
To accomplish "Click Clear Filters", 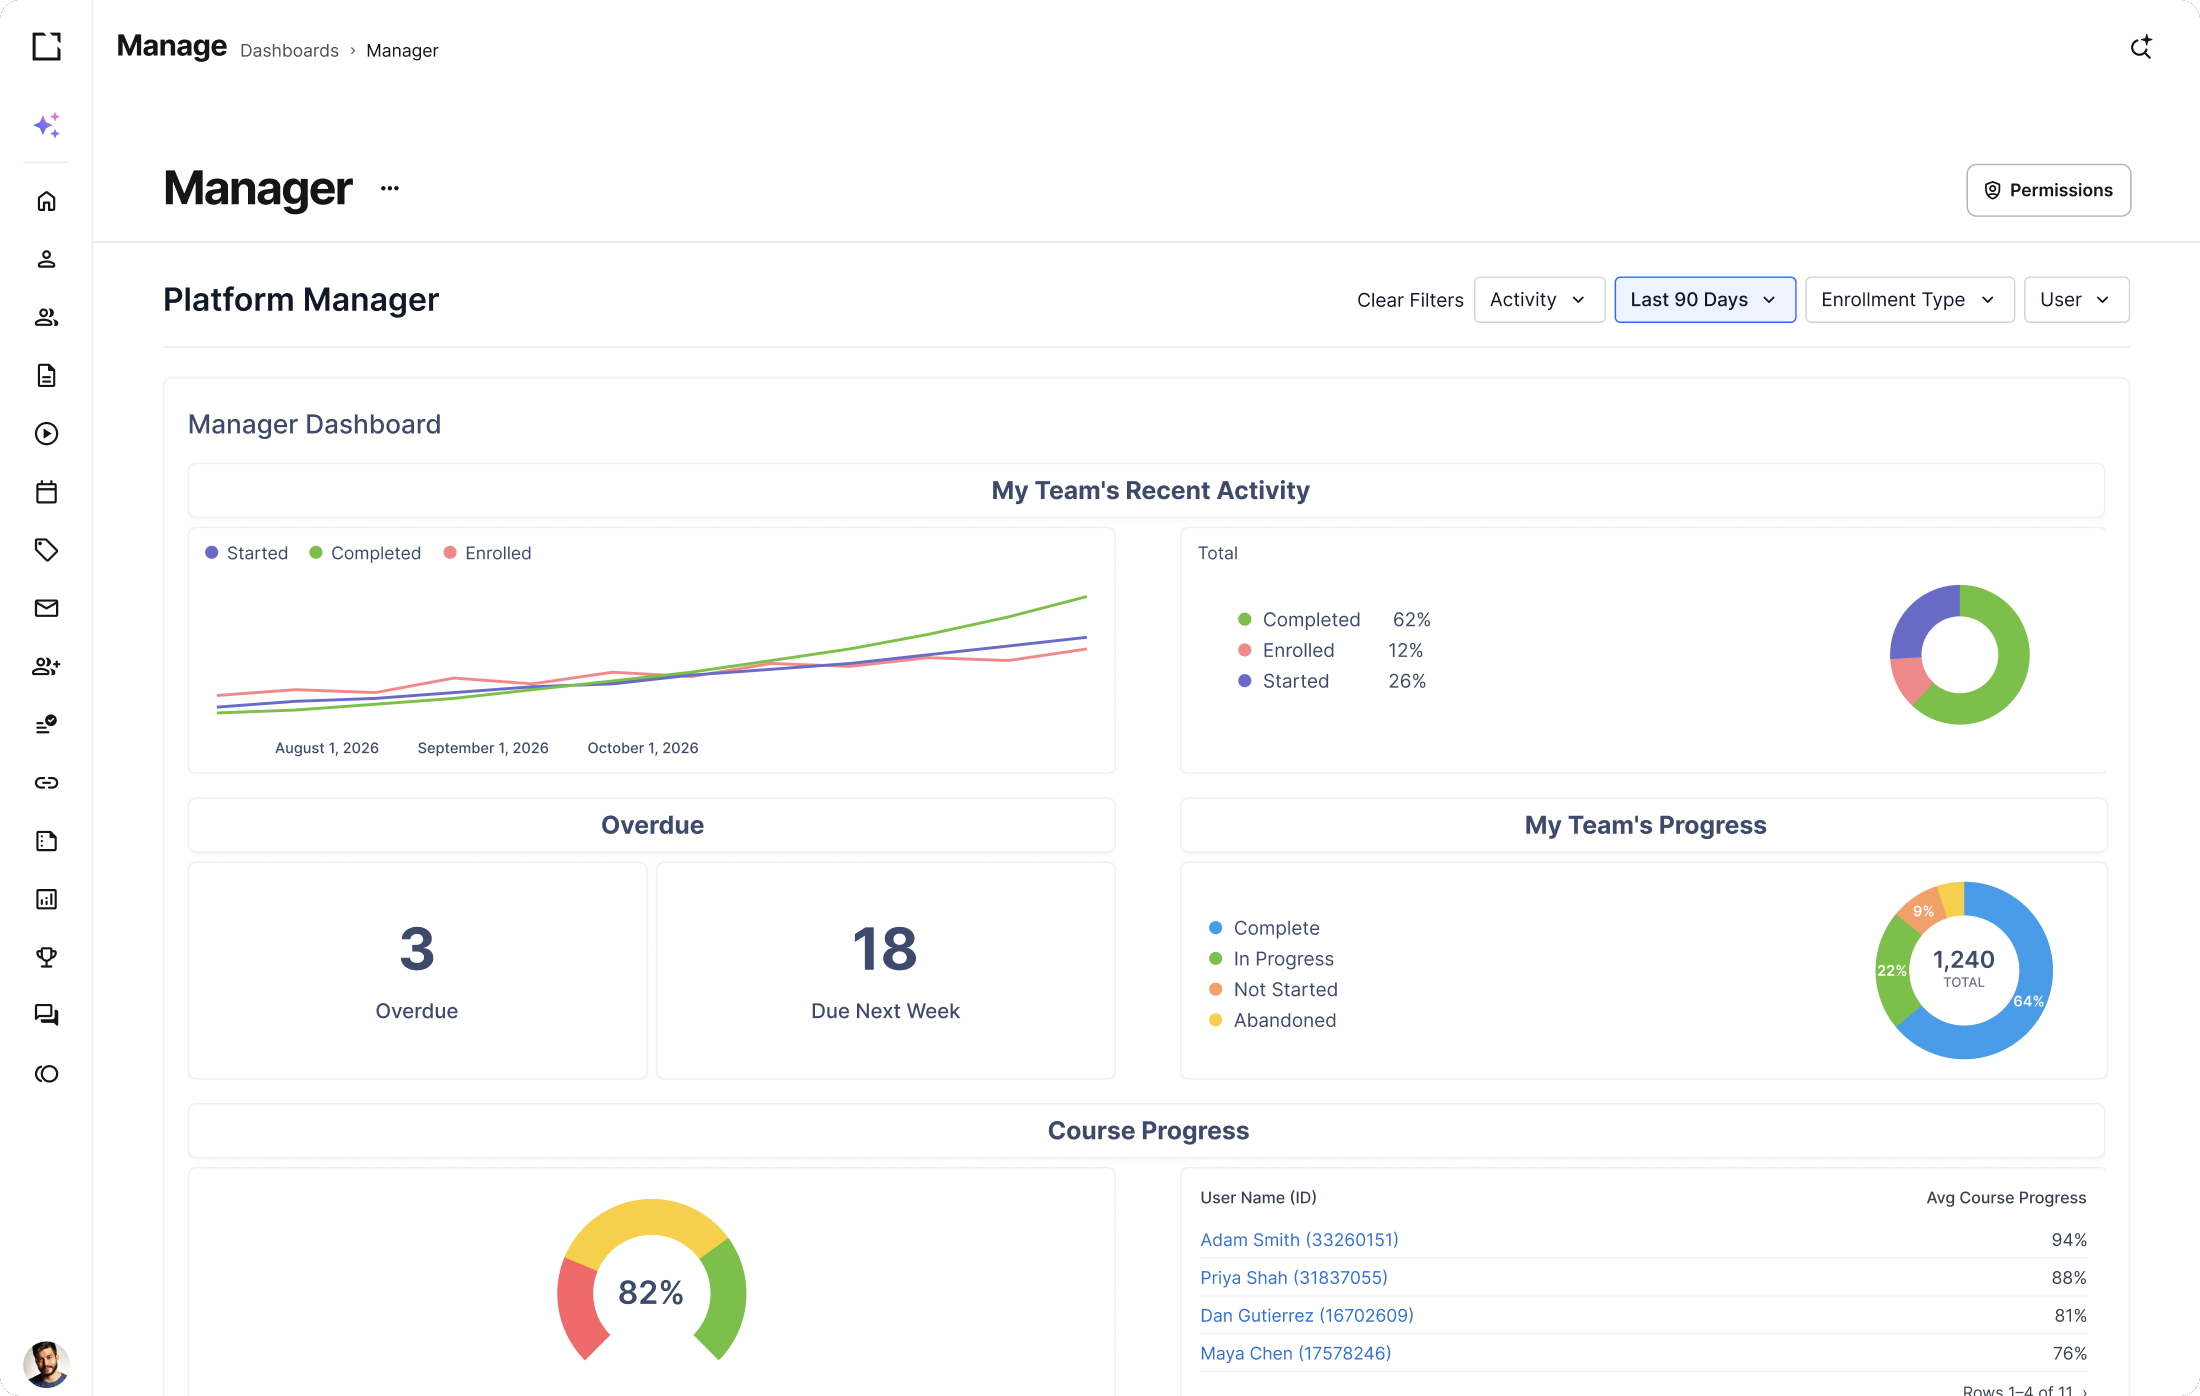I will (1409, 300).
